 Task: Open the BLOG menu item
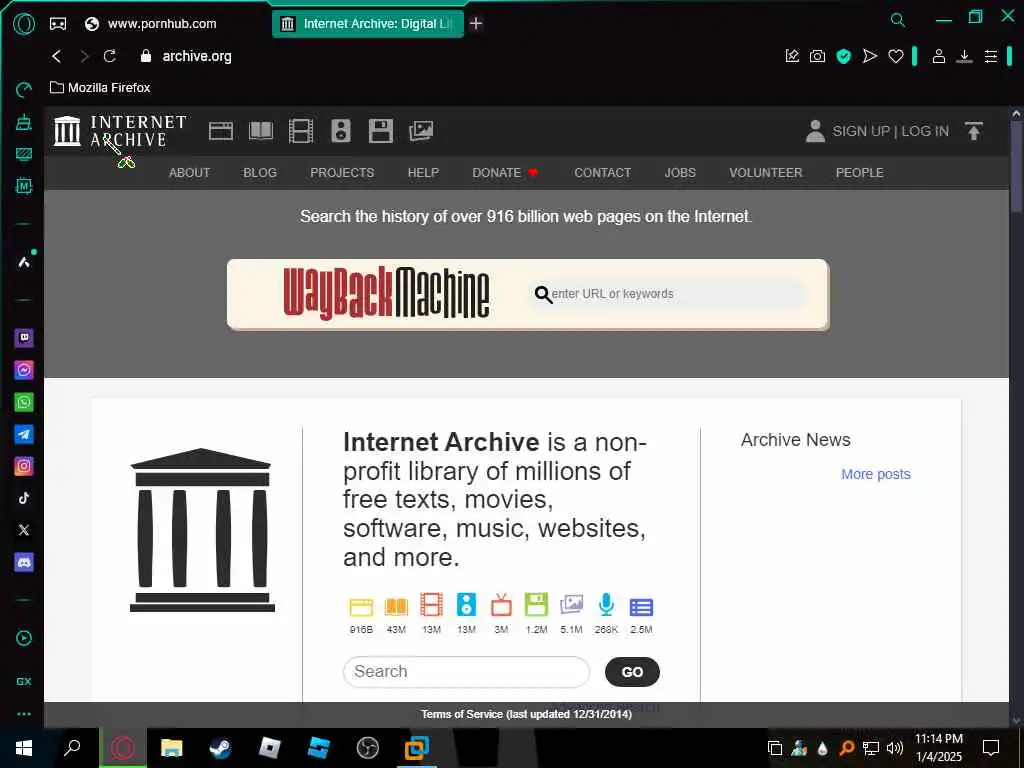(260, 172)
